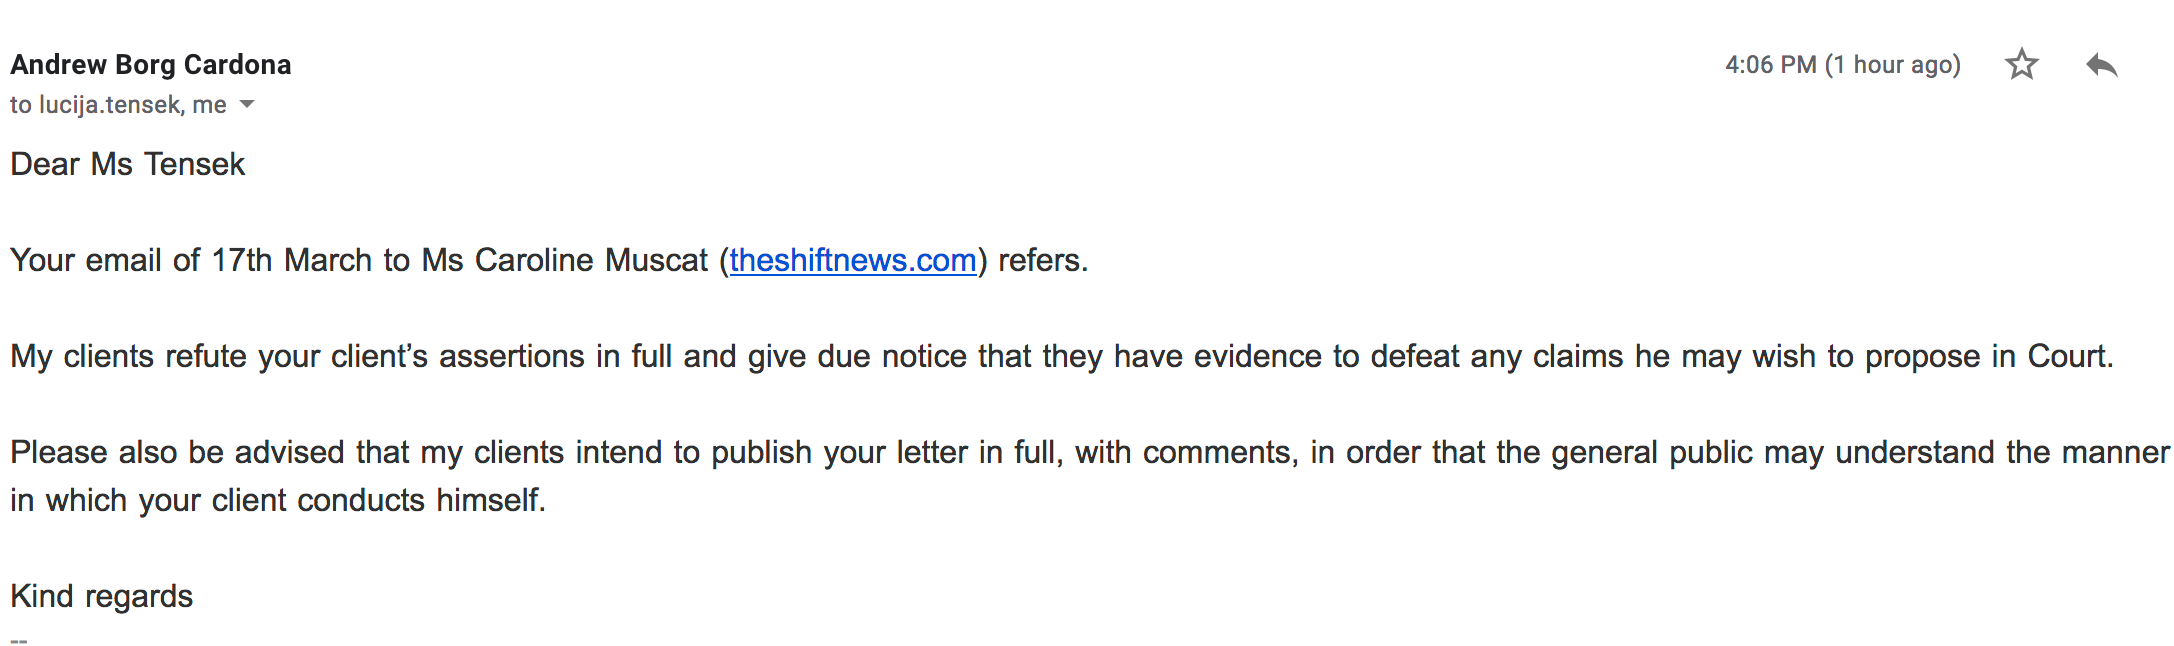Click the 'My clients refute' sentence start

point(128,356)
